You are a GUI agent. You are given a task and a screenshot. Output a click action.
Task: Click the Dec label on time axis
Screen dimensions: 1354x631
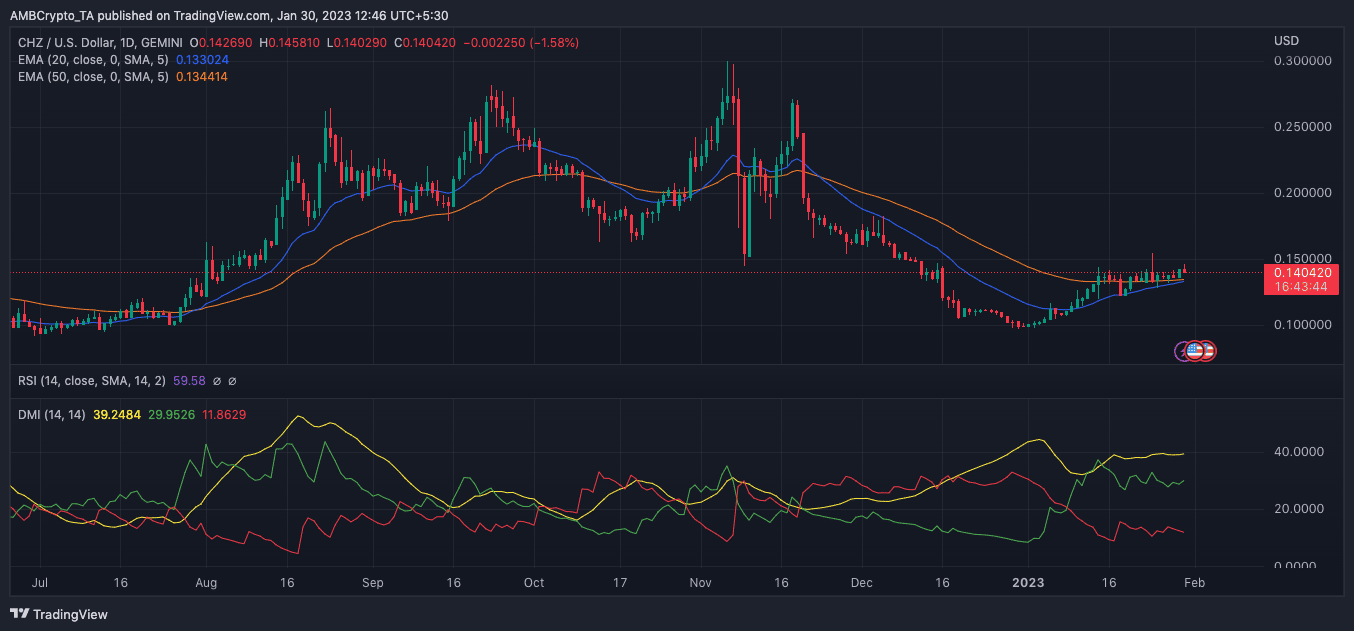click(862, 581)
